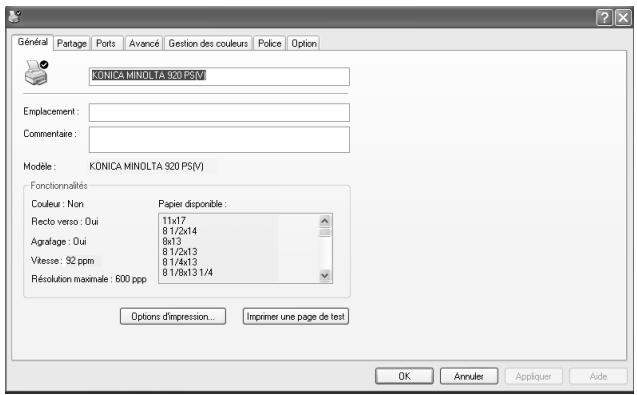Click the Emplacement input field
This screenshot has width=637, height=395.
click(x=219, y=112)
